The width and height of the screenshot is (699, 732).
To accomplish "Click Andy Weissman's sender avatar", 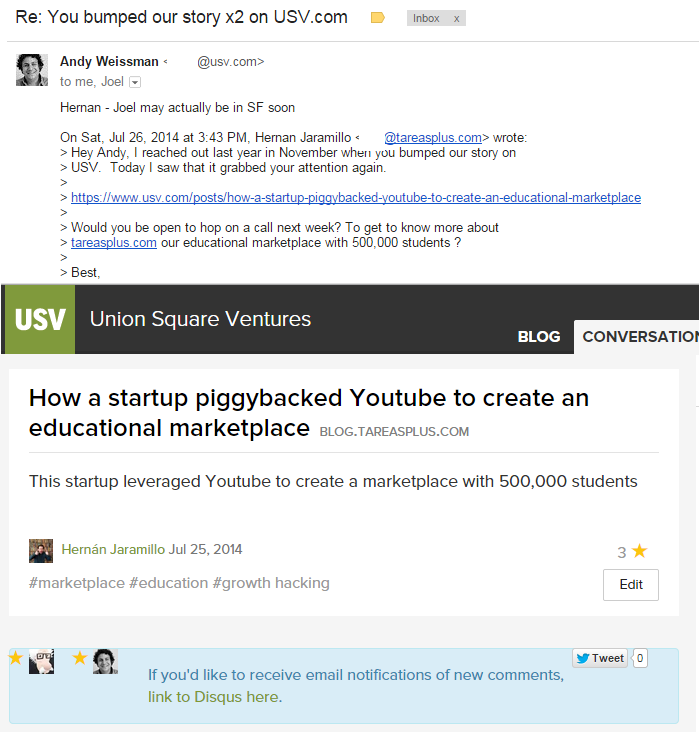I will click(x=32, y=69).
